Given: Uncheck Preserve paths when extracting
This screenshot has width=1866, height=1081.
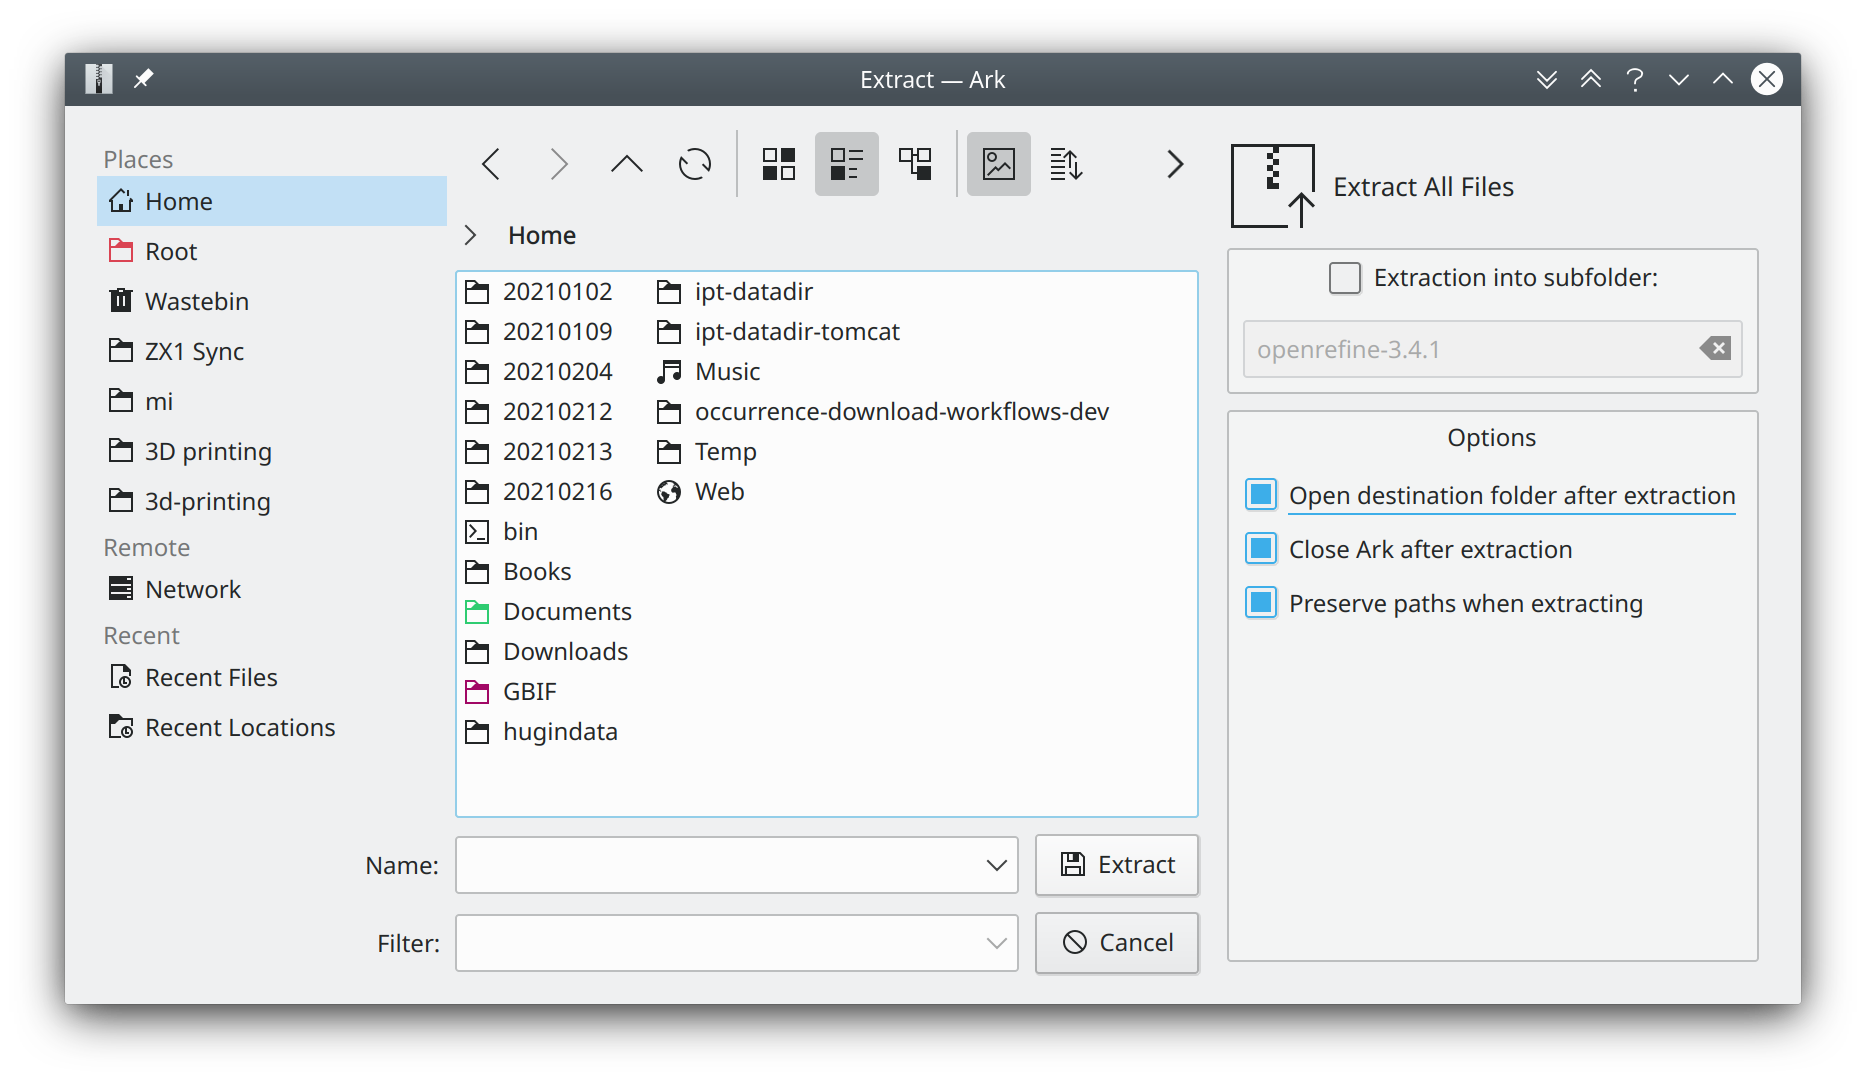Looking at the screenshot, I should (x=1261, y=602).
